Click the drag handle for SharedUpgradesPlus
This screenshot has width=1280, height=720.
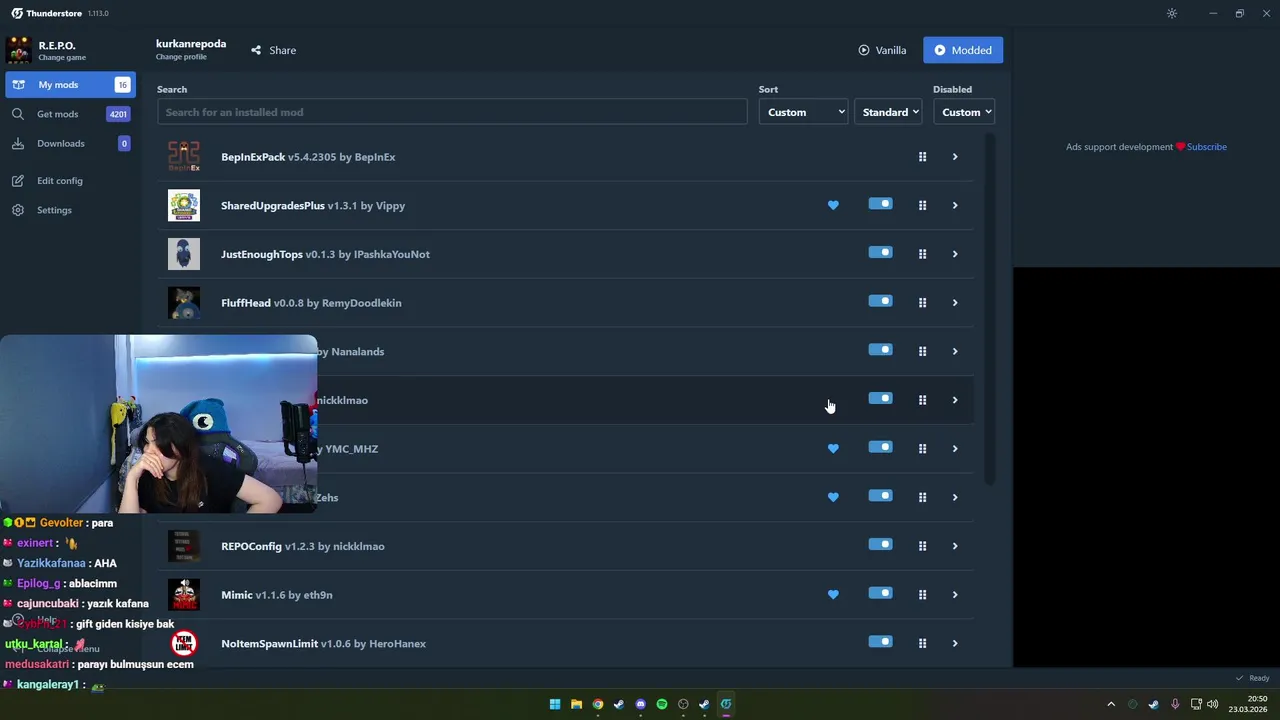coord(922,205)
